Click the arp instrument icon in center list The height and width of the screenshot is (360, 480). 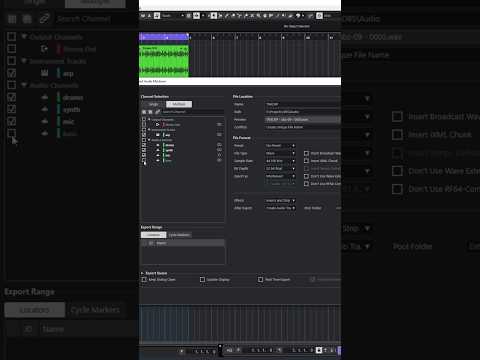pos(158,135)
